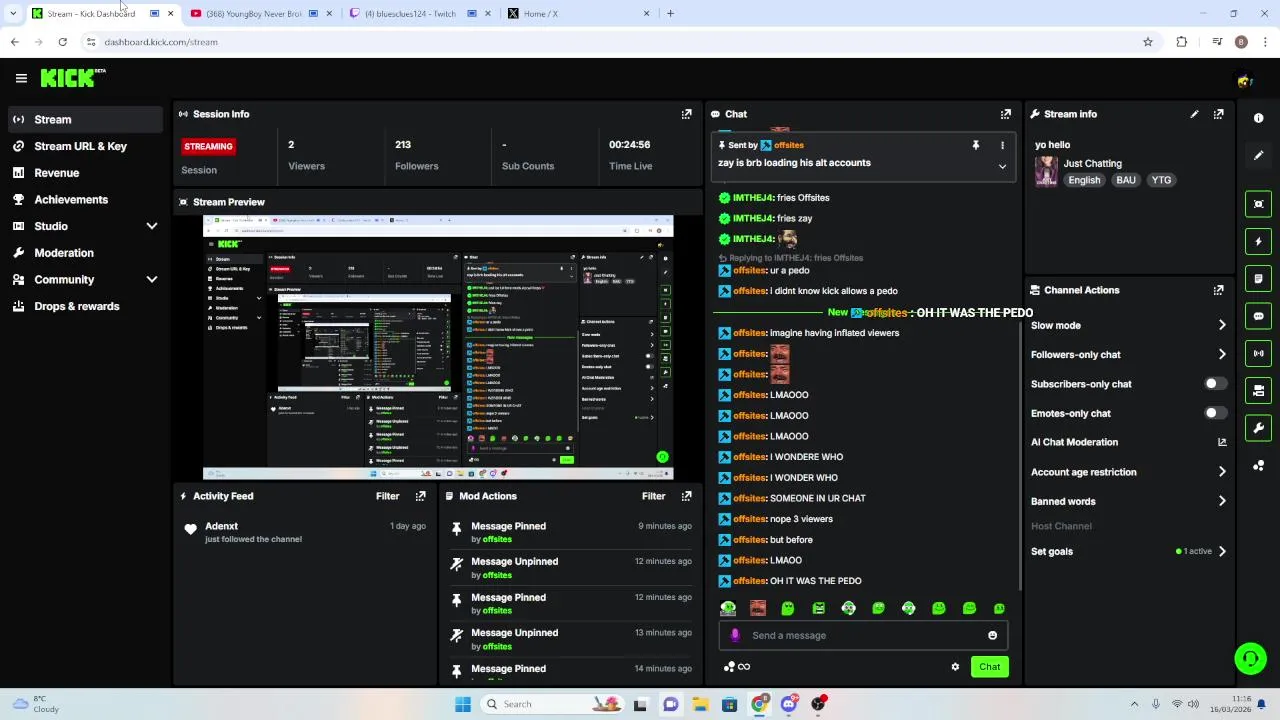Screen dimensions: 1280x720
Task: Open Followers-only chat options arrow
Action: point(1222,354)
